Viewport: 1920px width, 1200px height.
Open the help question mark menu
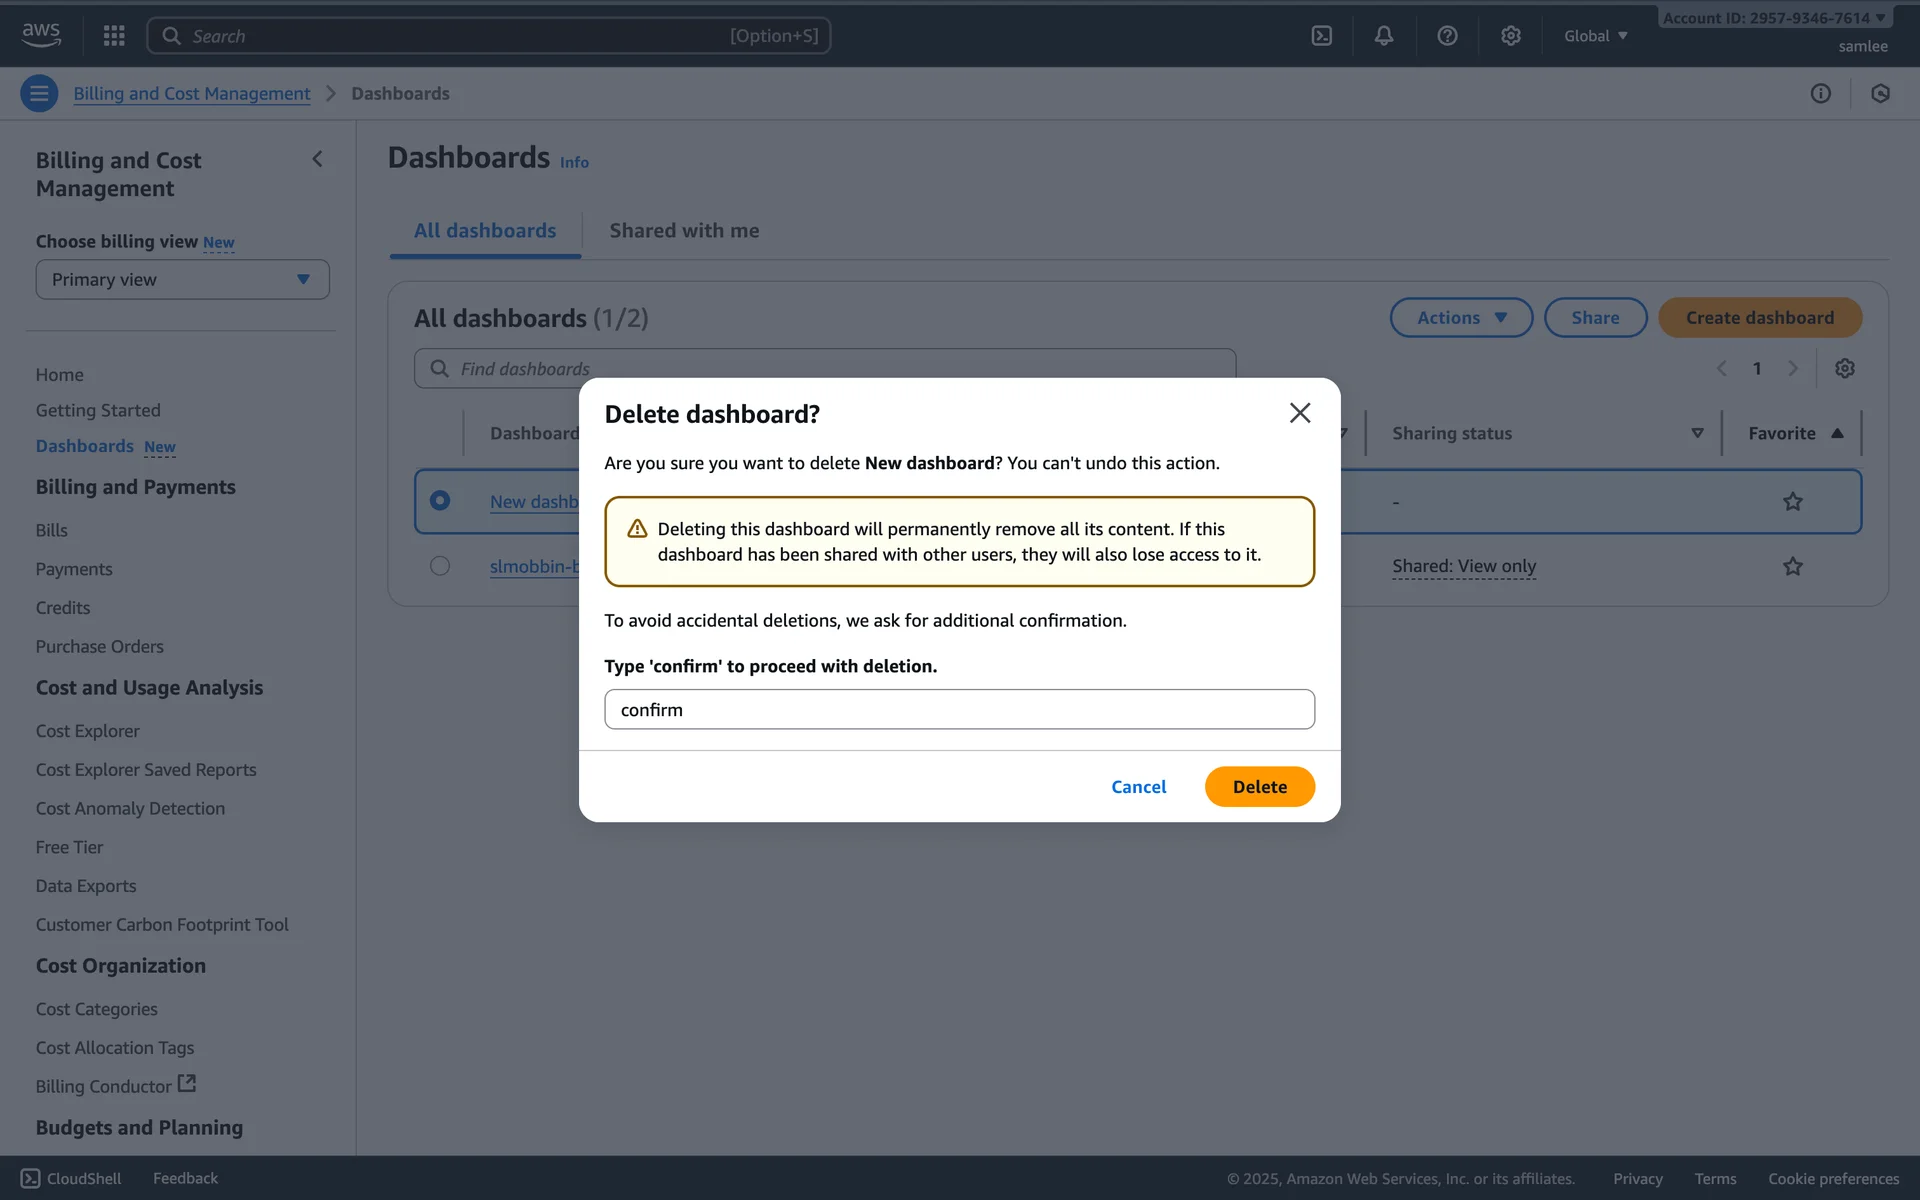(1447, 36)
